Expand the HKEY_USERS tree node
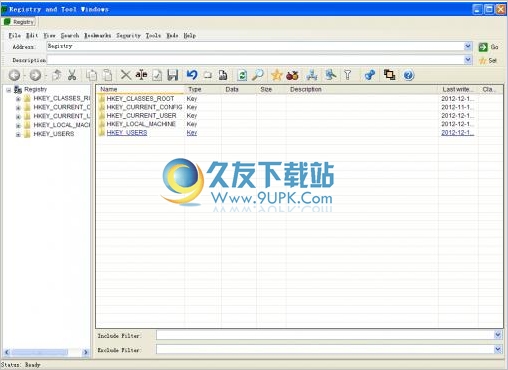 (x=18, y=134)
